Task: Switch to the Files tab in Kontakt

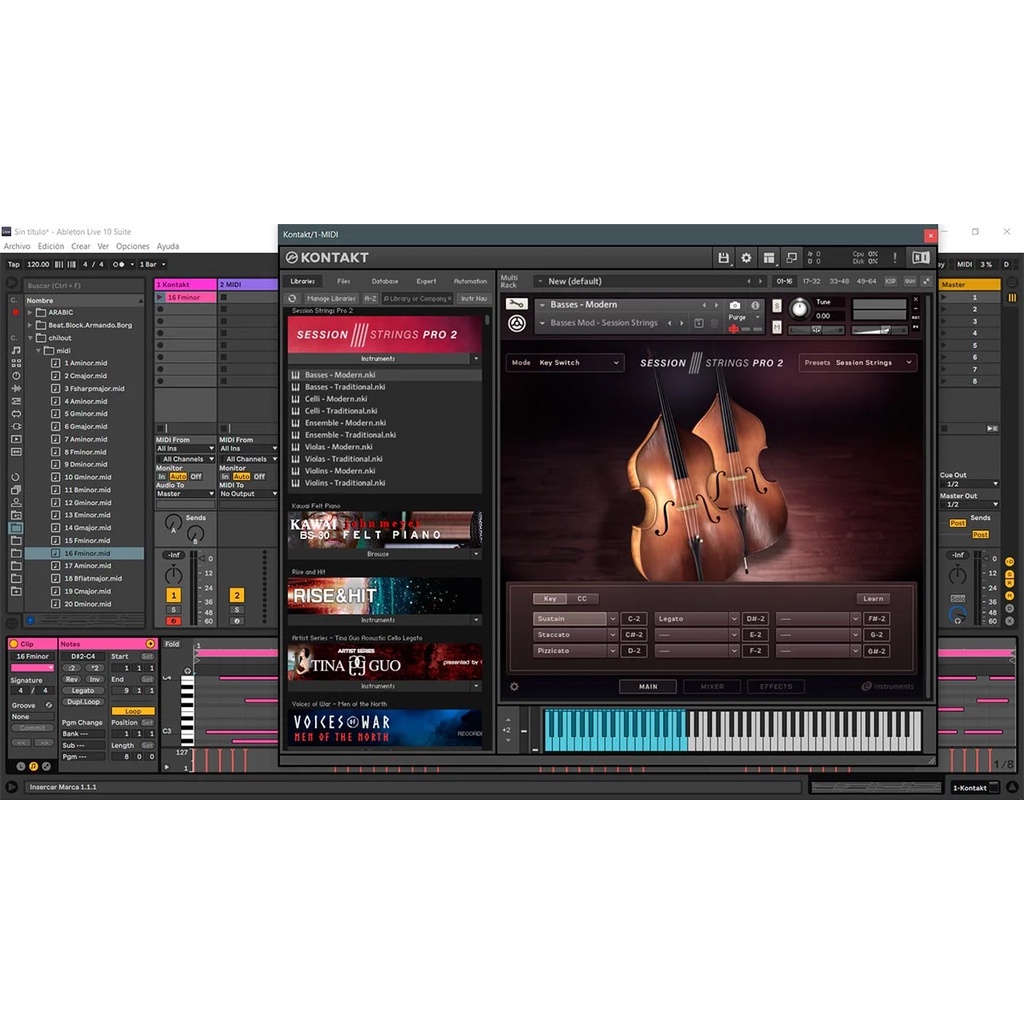Action: [344, 281]
